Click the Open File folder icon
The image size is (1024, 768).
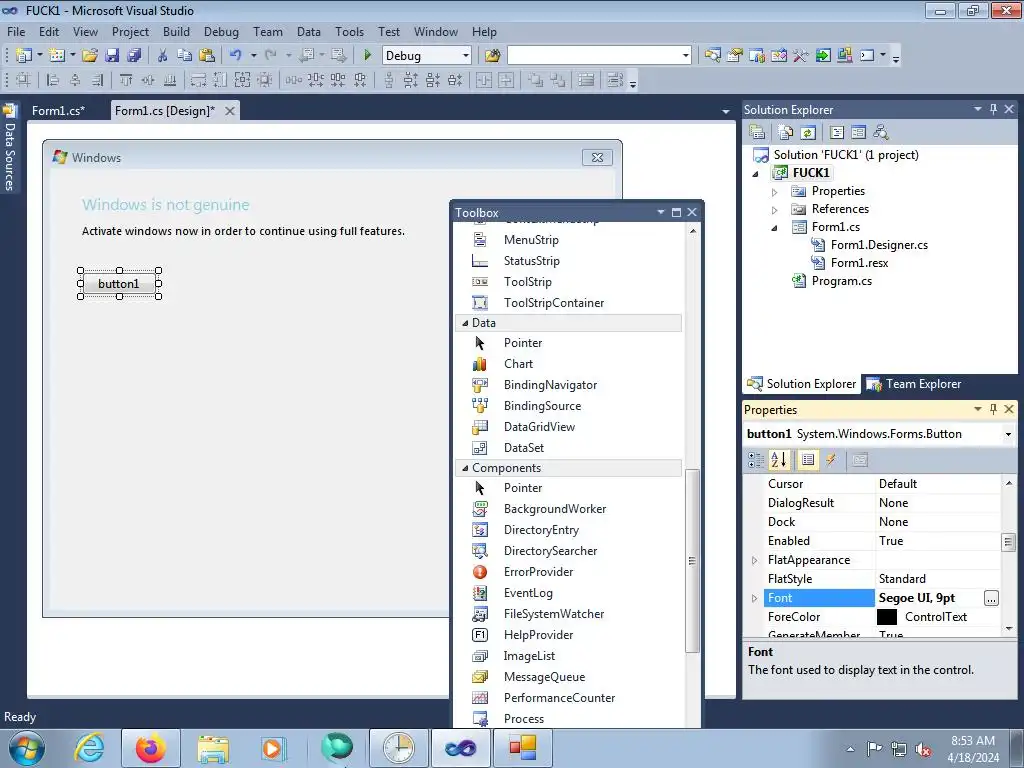pyautogui.click(x=90, y=56)
